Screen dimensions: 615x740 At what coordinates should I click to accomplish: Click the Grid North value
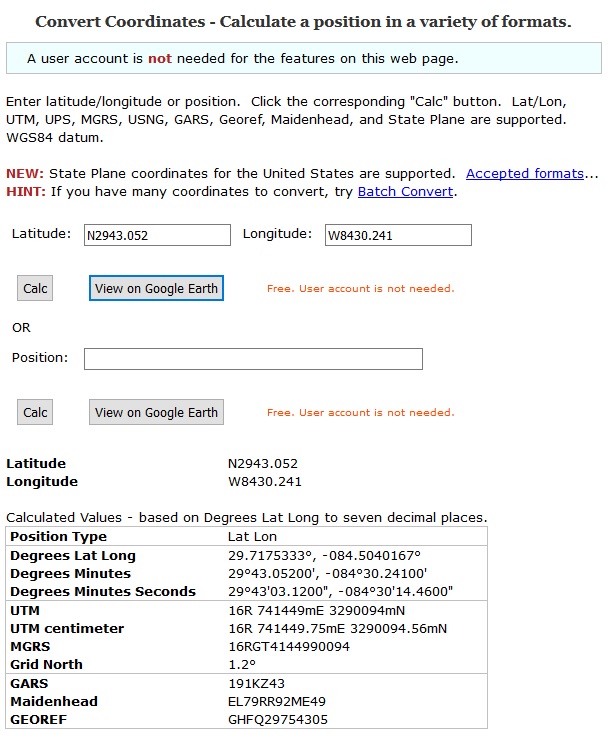pyautogui.click(x=242, y=664)
